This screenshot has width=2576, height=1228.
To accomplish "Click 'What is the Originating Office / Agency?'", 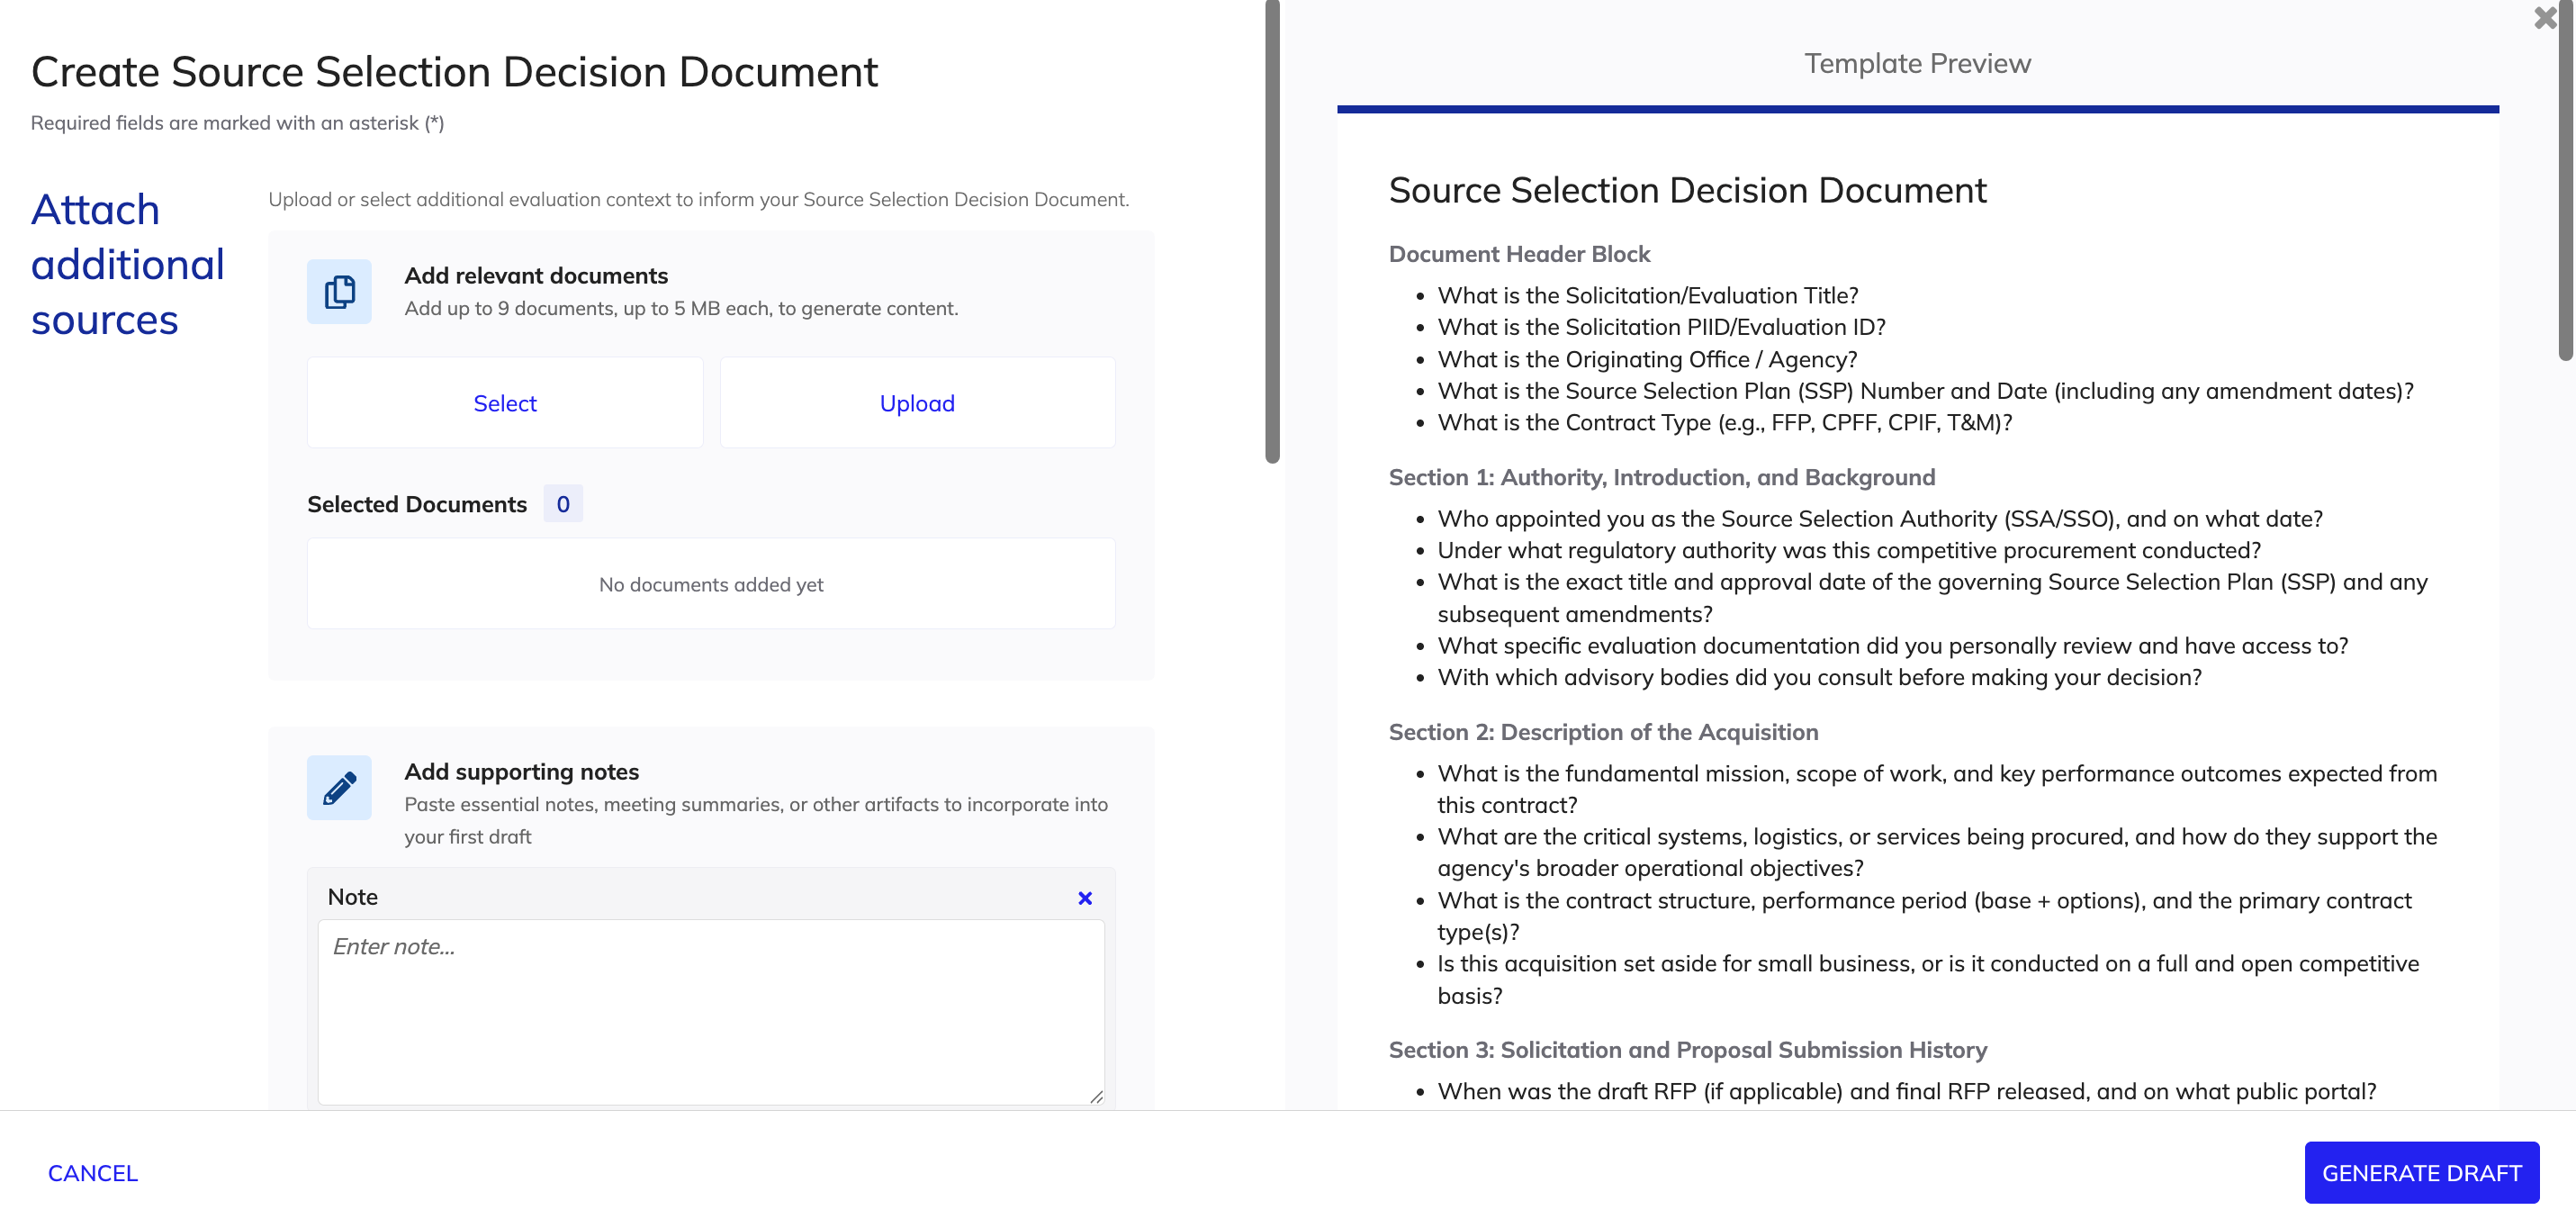I will point(1647,360).
